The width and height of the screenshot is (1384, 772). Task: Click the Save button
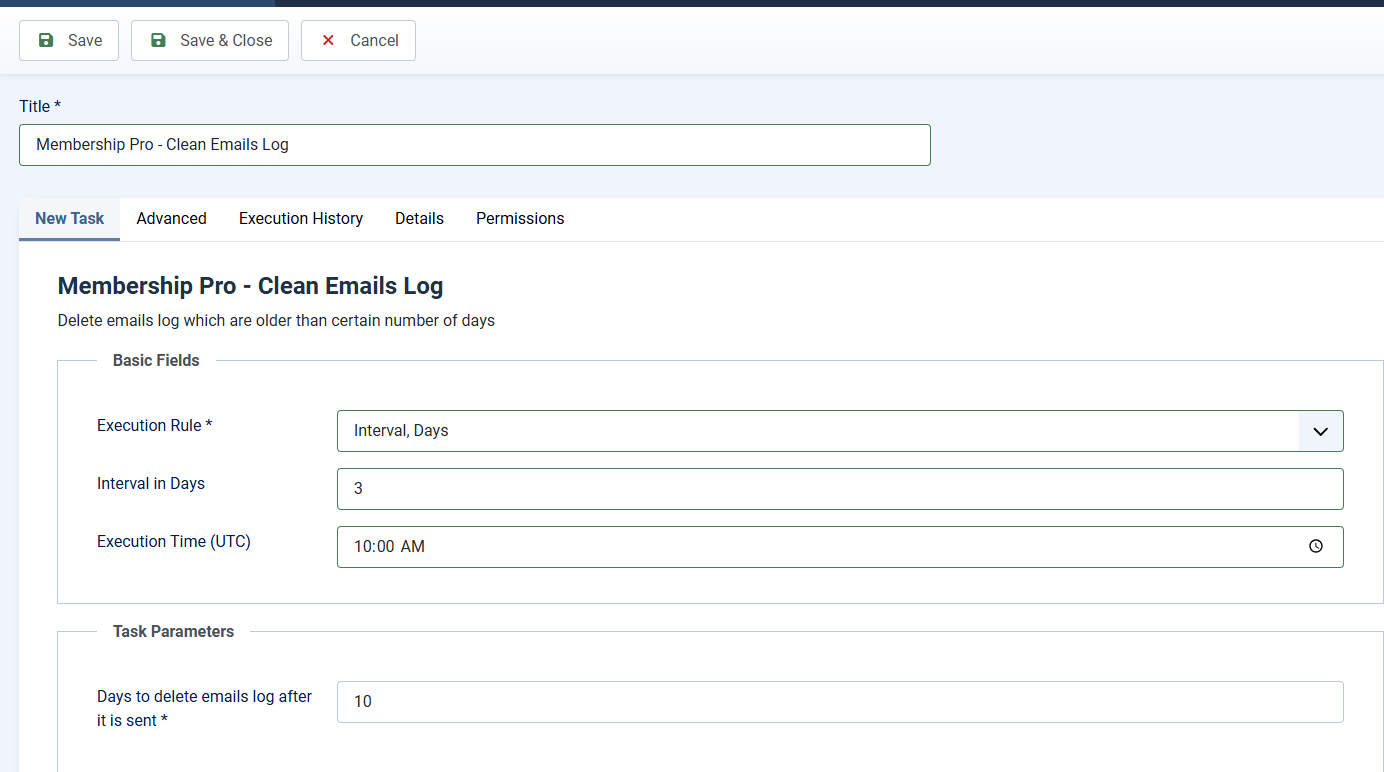(69, 40)
